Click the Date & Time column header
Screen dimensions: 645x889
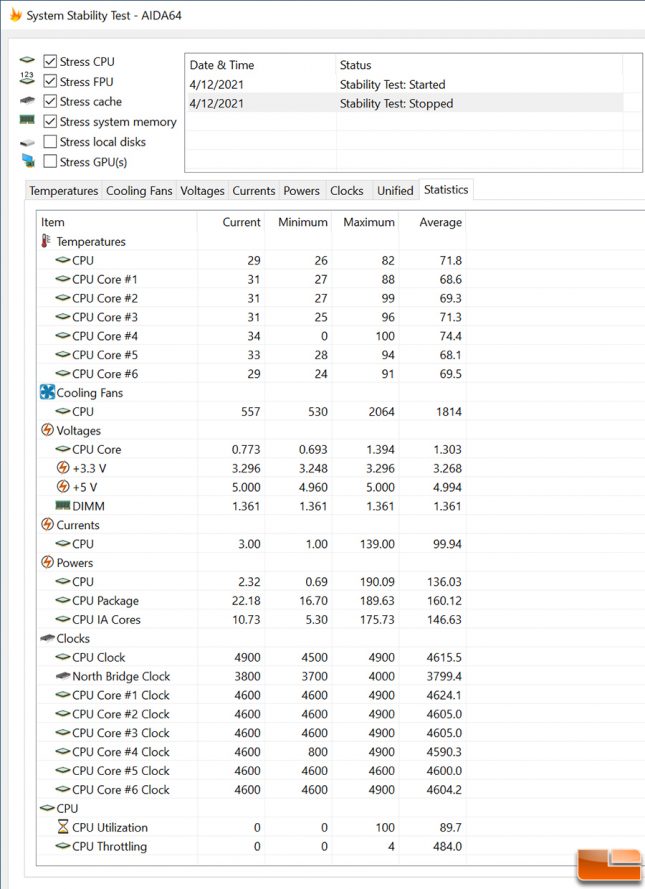[x=261, y=65]
